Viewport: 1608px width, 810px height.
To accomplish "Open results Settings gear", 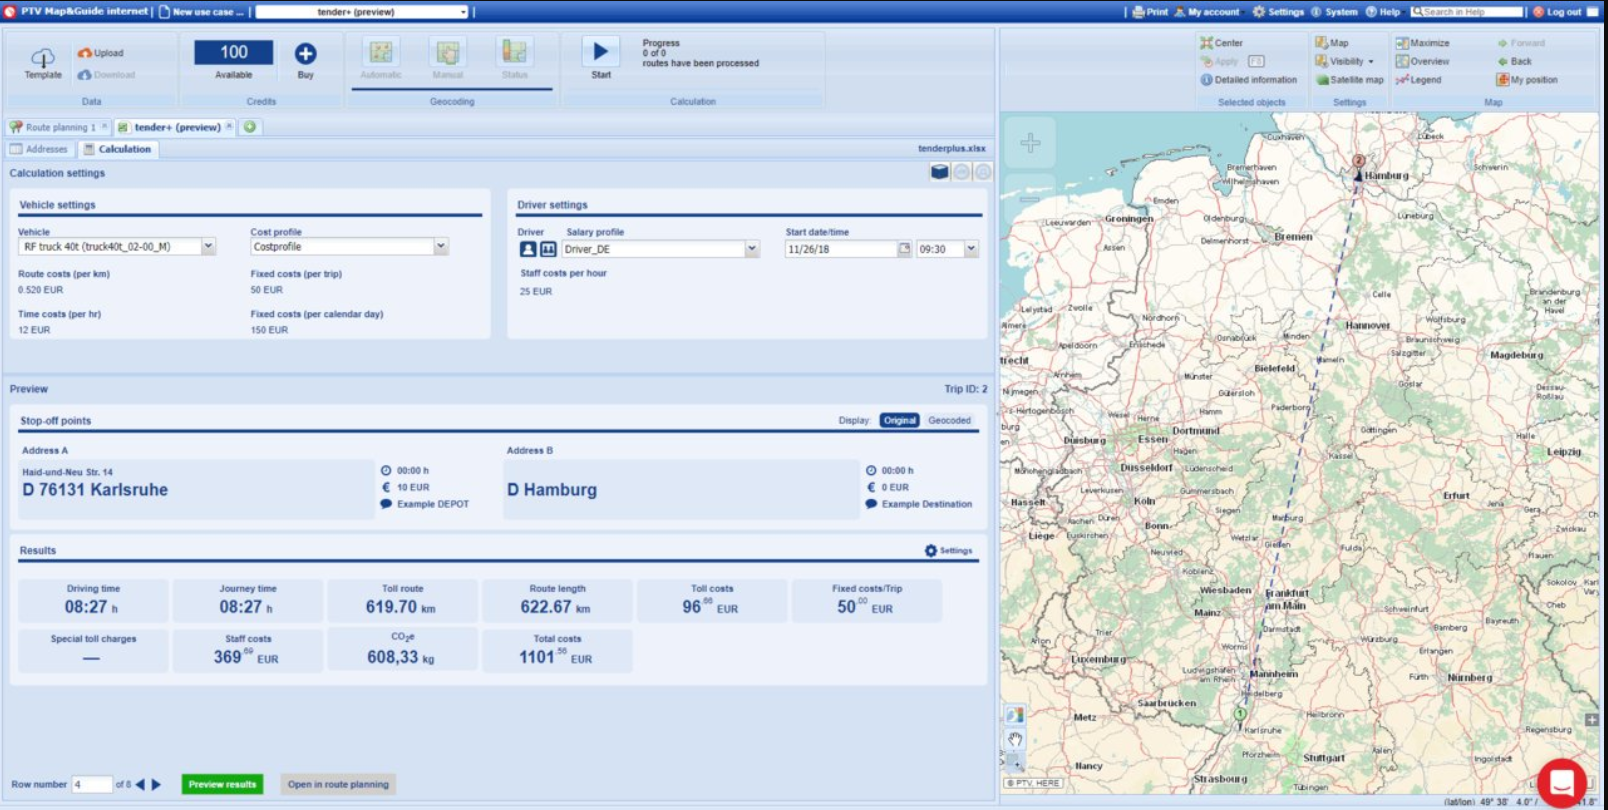I will [x=948, y=551].
